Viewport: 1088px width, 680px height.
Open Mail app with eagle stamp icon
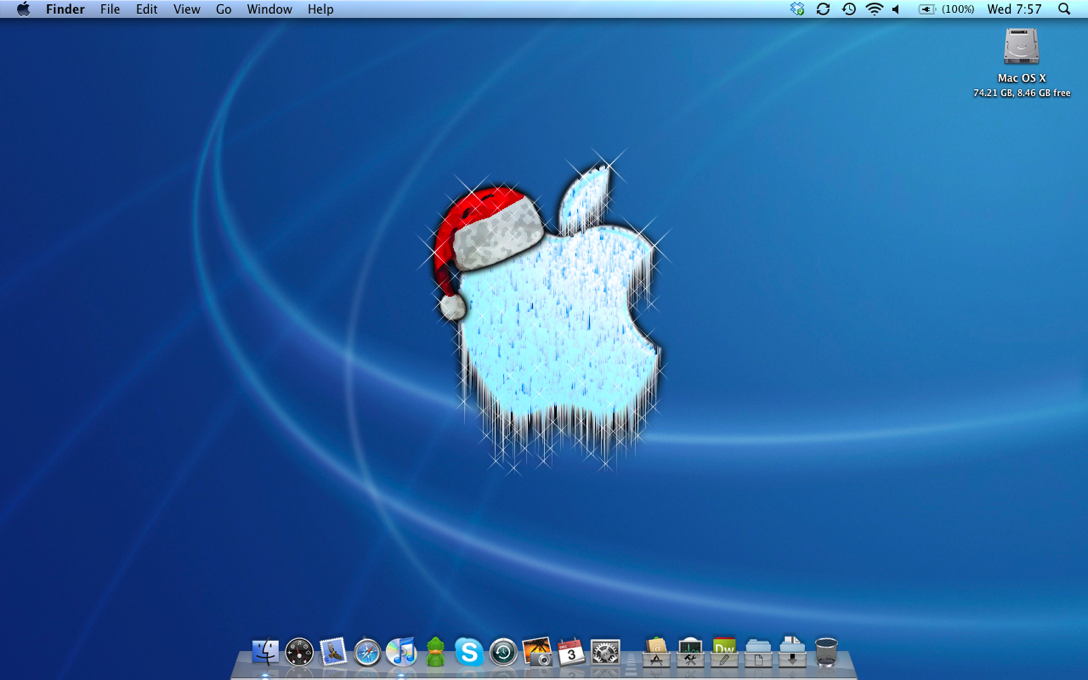coord(333,652)
